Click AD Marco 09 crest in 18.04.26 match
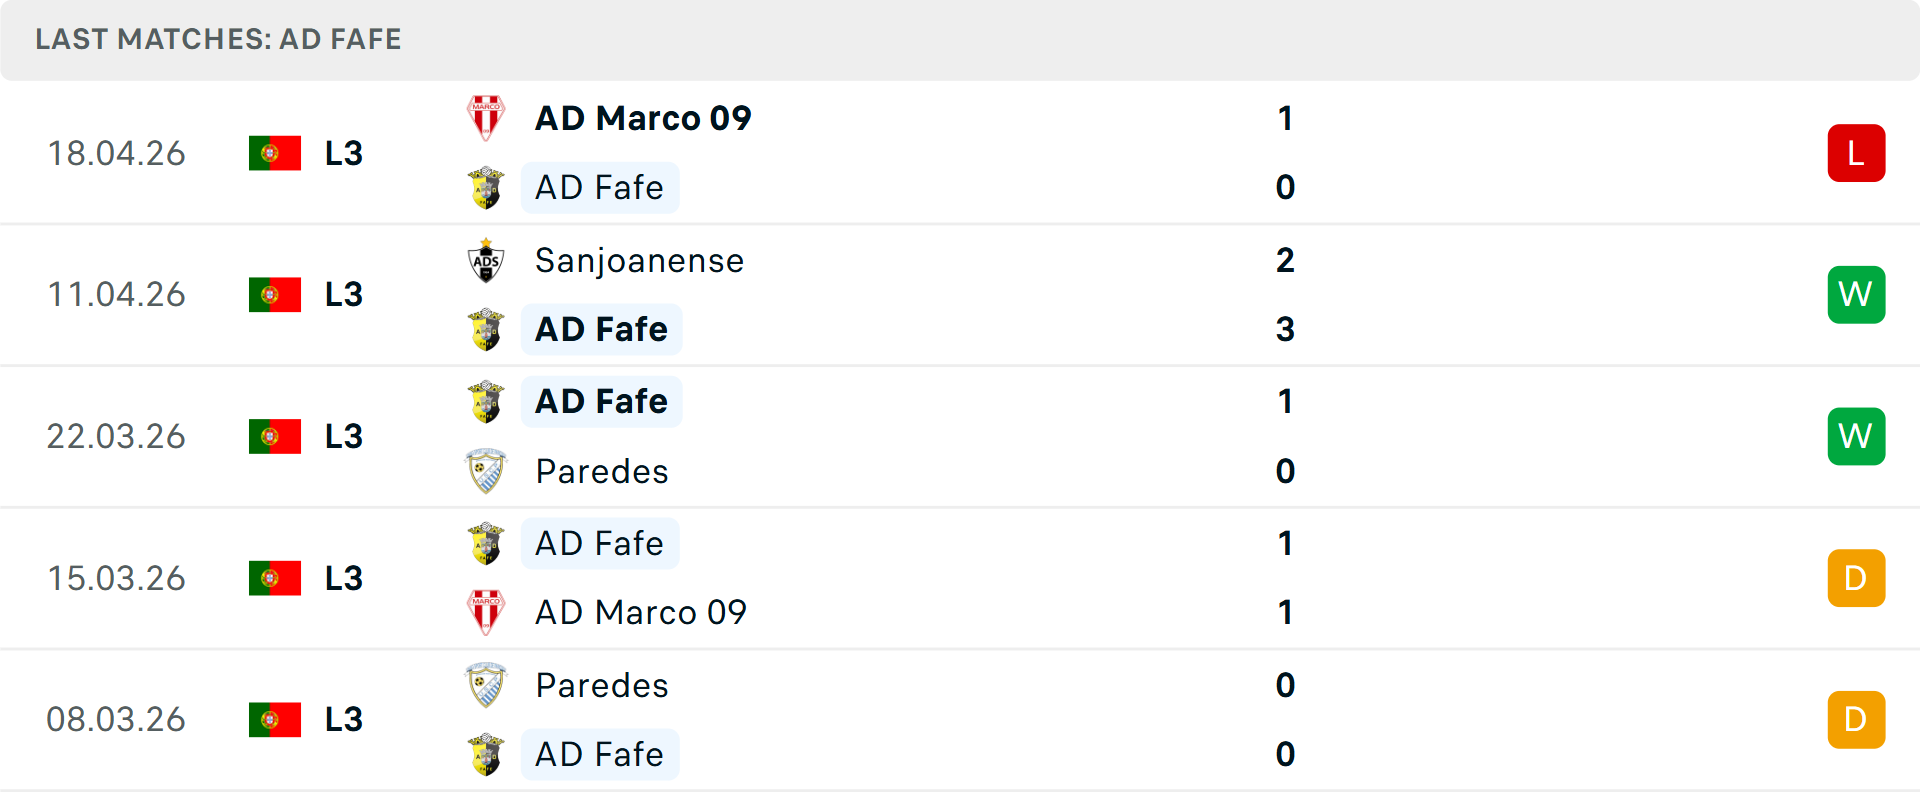Image resolution: width=1920 pixels, height=792 pixels. click(486, 118)
